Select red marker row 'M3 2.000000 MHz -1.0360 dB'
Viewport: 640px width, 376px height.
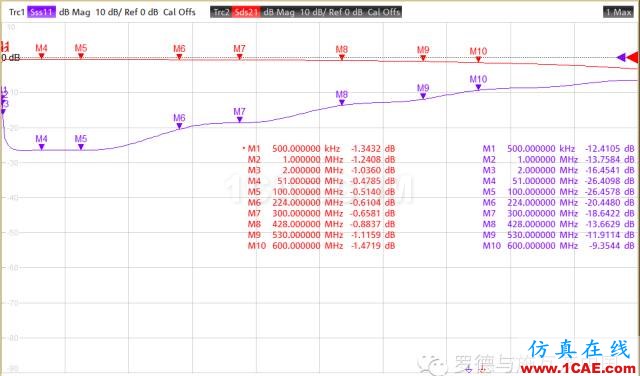(x=321, y=170)
